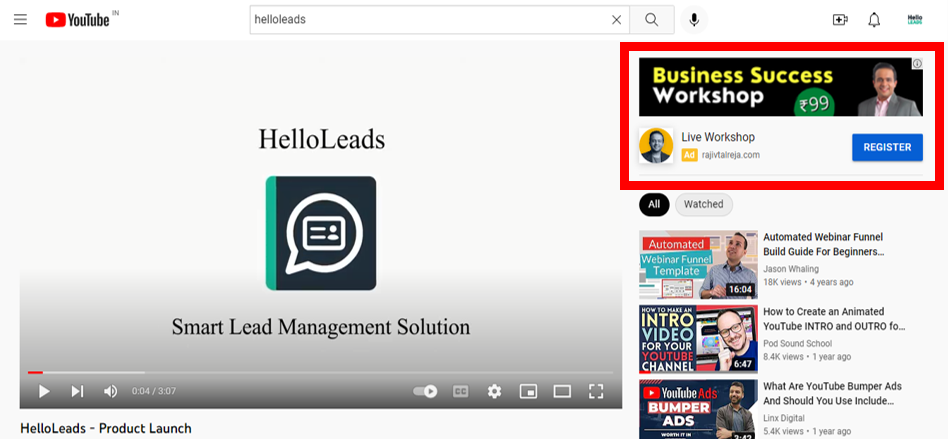Image resolution: width=948 pixels, height=439 pixels.
Task: Open Automated Webinar Funnel Build Guide title
Action: (823, 244)
